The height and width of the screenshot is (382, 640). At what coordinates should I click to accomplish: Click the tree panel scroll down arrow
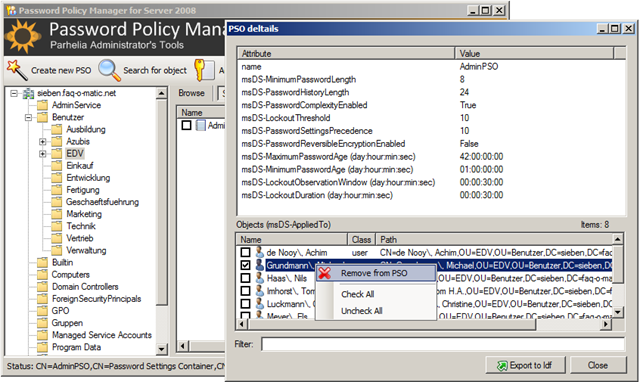[x=162, y=349]
